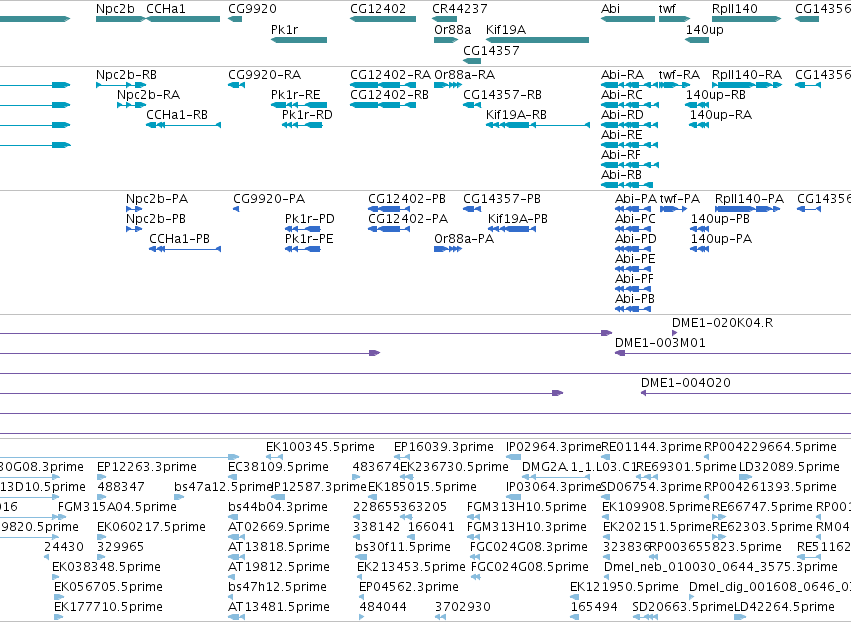Click protein CG12402-PA

(x=389, y=229)
